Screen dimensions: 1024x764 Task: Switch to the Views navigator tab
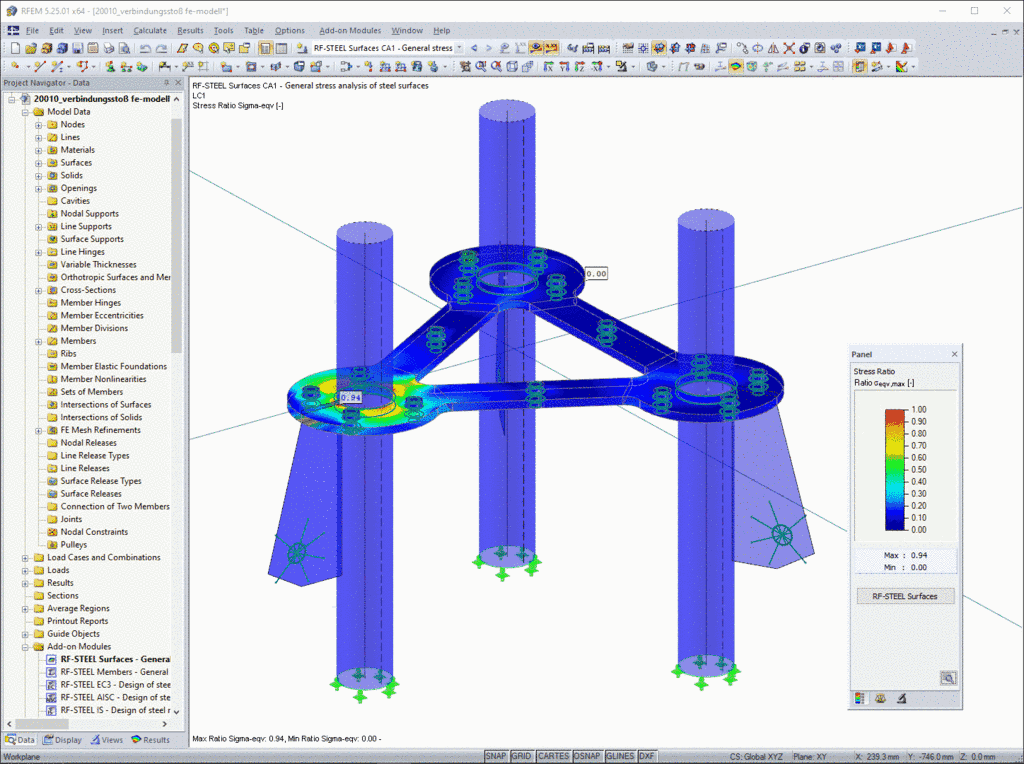(106, 740)
